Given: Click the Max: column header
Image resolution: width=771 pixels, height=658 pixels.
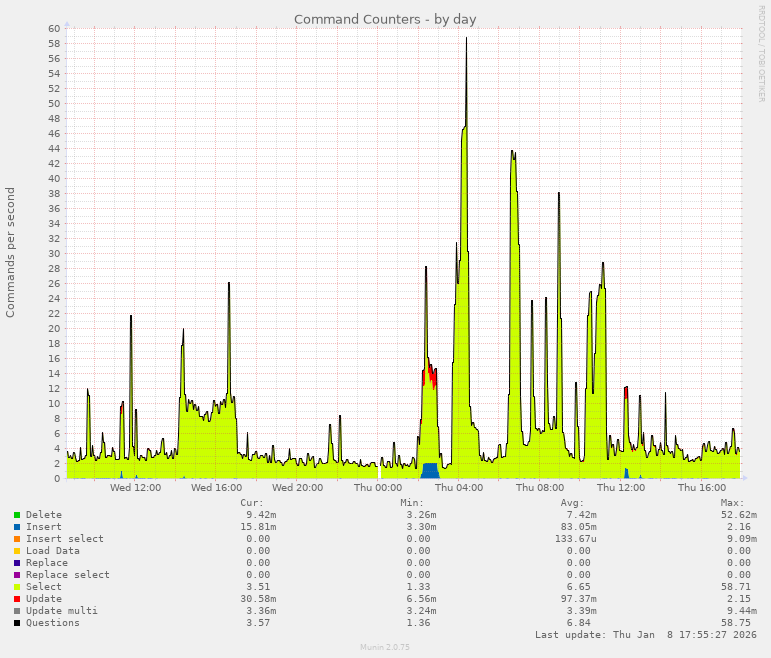Looking at the screenshot, I should tap(732, 503).
